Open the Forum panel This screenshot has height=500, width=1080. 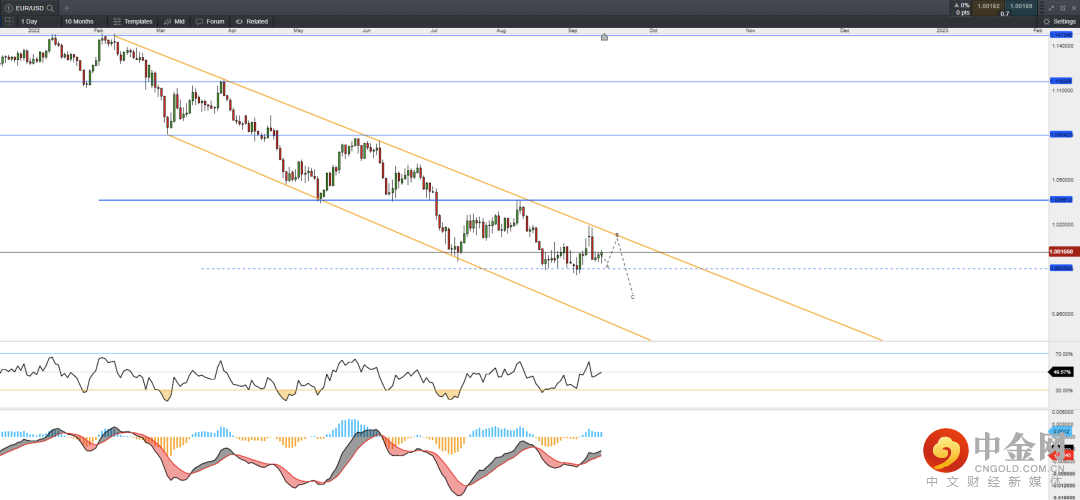[x=209, y=21]
